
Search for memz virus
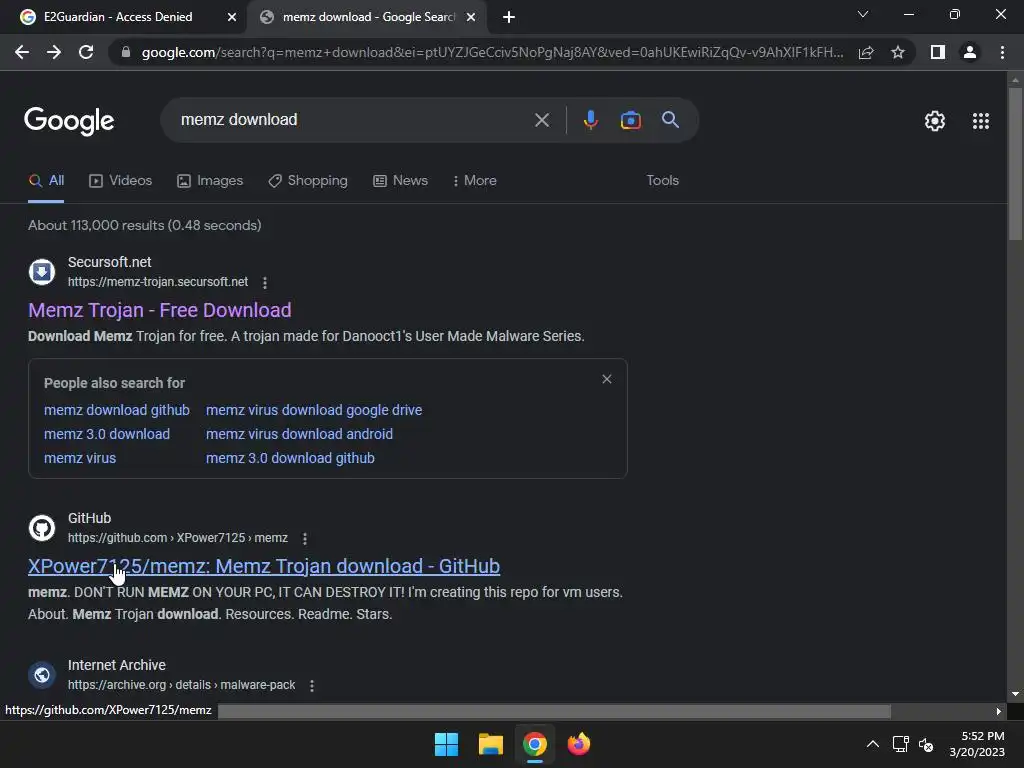point(80,458)
